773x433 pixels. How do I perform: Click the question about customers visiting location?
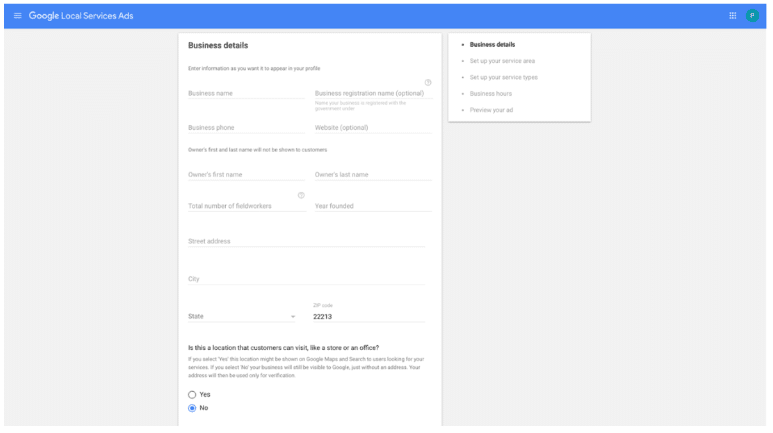[283, 348]
